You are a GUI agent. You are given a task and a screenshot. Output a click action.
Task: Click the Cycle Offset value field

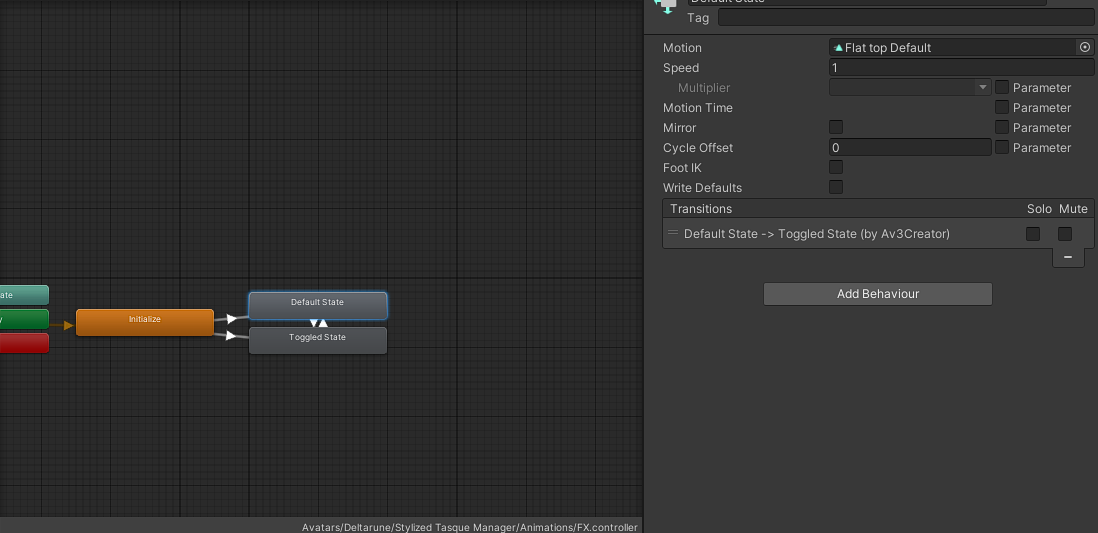(x=910, y=147)
